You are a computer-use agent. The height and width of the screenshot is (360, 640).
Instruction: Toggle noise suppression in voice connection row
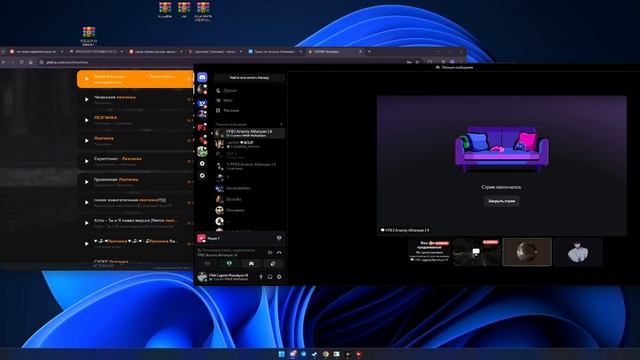tap(270, 253)
